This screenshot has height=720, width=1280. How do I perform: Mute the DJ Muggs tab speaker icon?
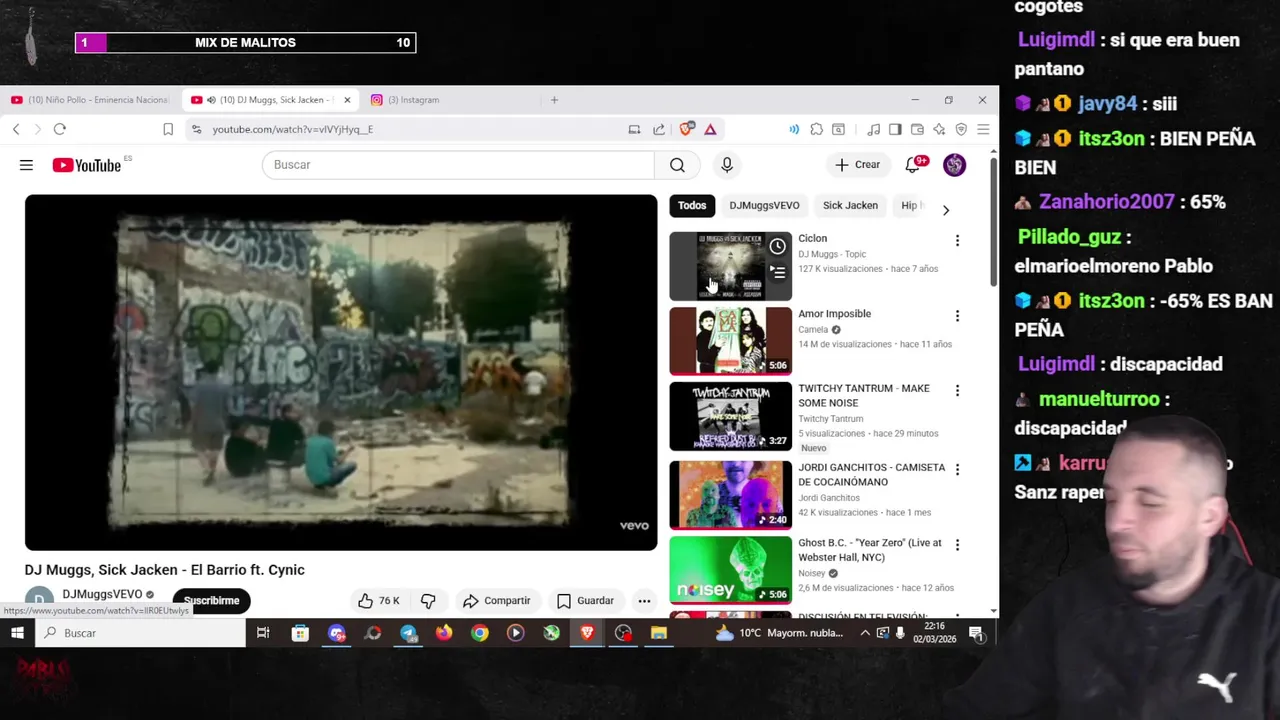(x=211, y=100)
